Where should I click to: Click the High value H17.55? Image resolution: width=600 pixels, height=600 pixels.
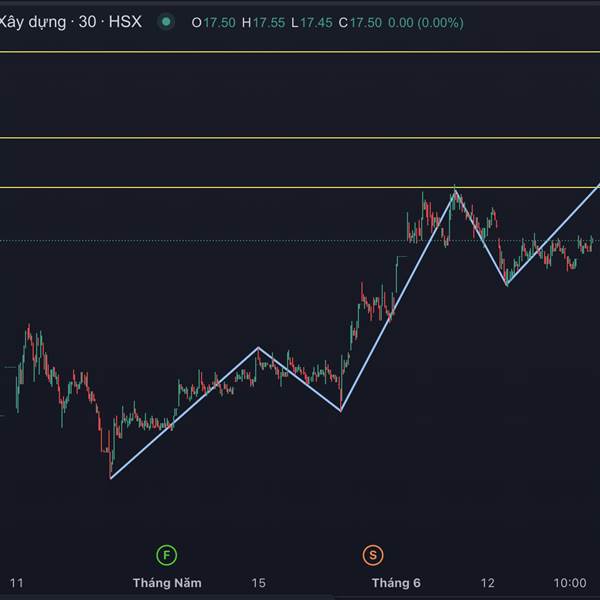pyautogui.click(x=263, y=23)
